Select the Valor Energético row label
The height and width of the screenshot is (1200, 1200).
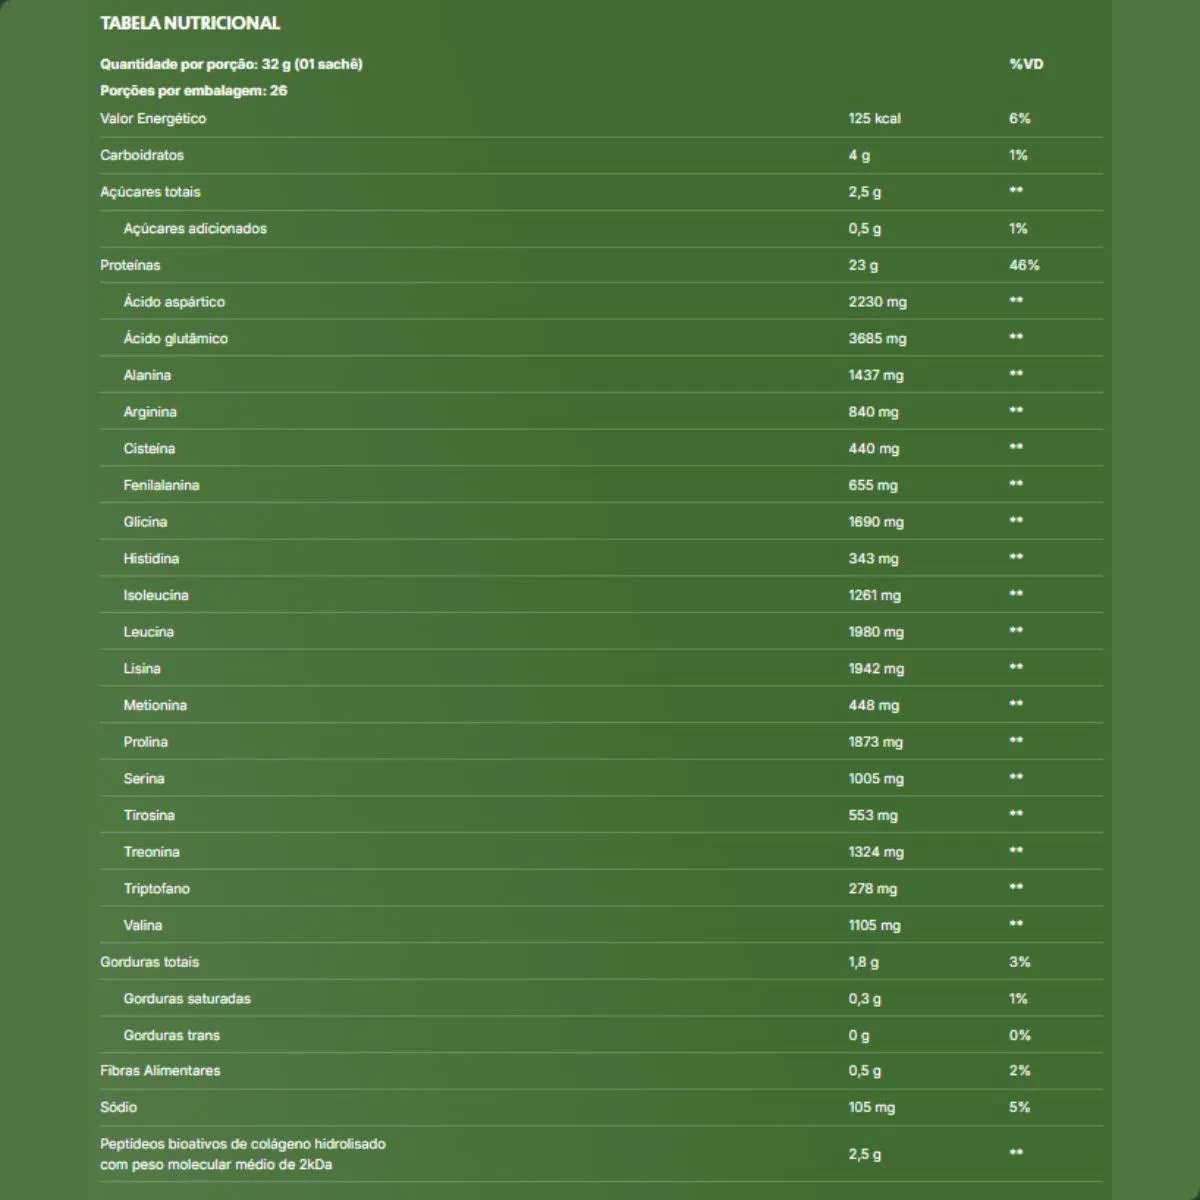(x=153, y=118)
